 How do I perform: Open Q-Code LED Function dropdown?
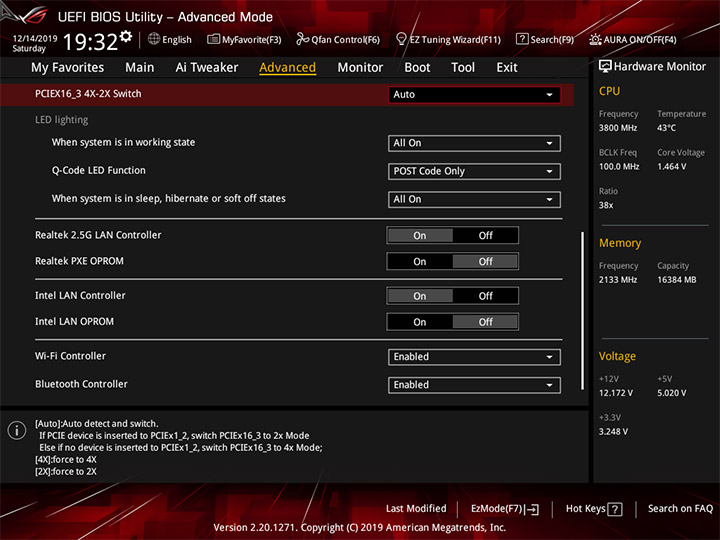coord(474,171)
